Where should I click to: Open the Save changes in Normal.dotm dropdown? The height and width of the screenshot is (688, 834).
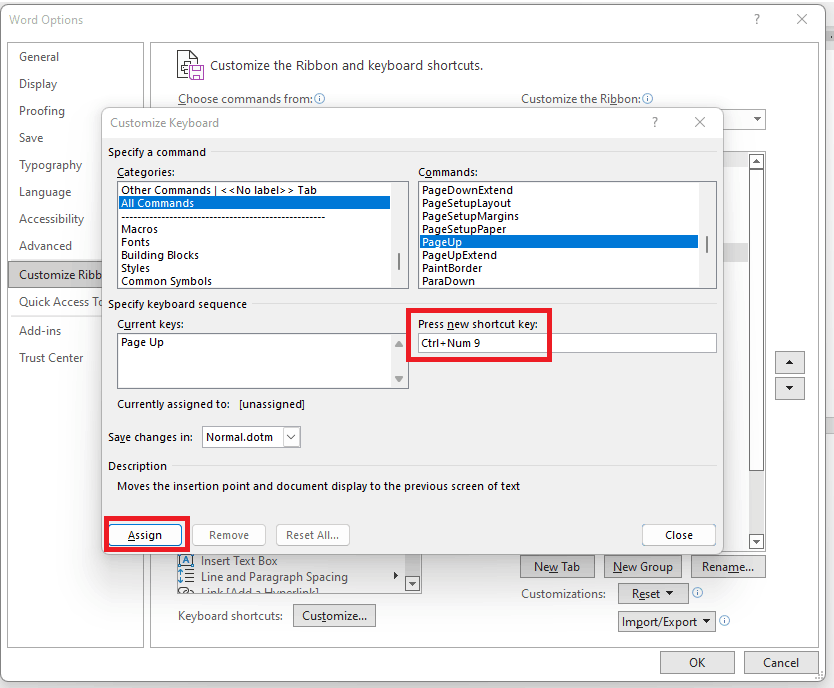289,436
